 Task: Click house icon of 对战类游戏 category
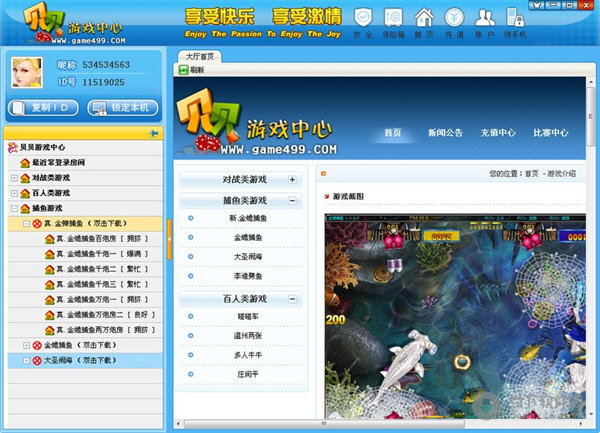click(x=25, y=178)
